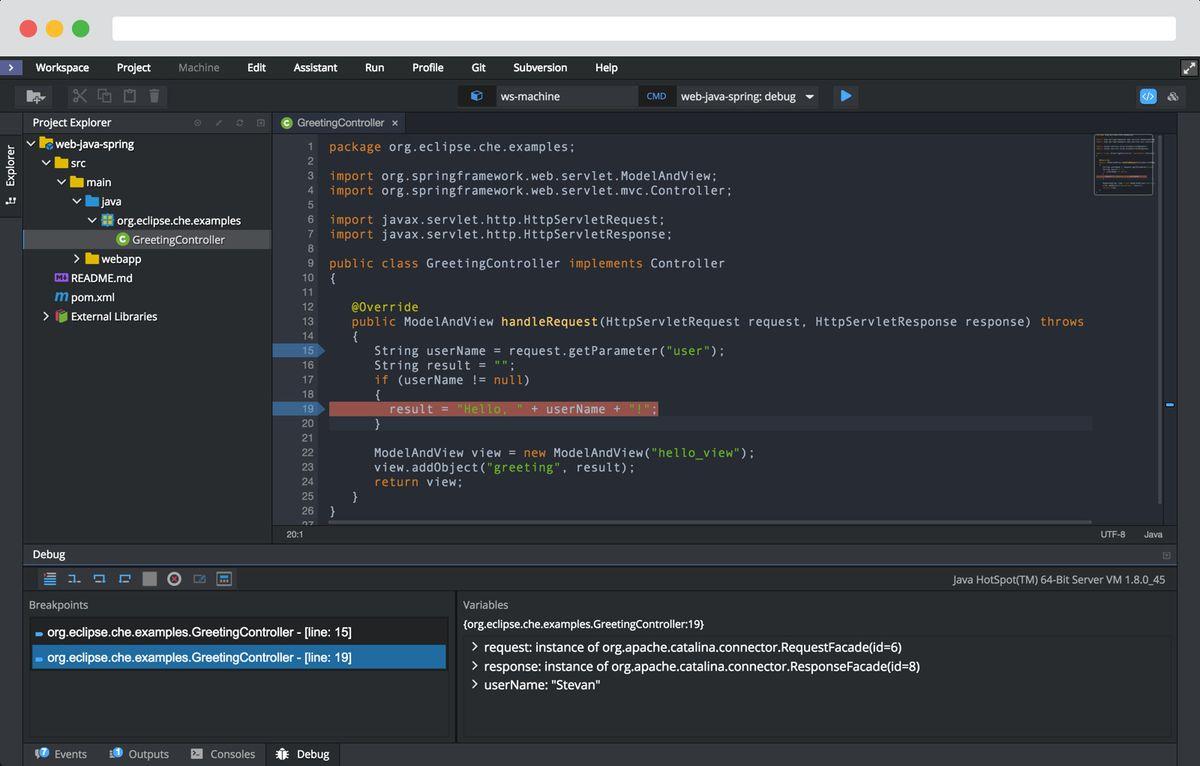
Task: Open the Git menu
Action: pyautogui.click(x=479, y=68)
